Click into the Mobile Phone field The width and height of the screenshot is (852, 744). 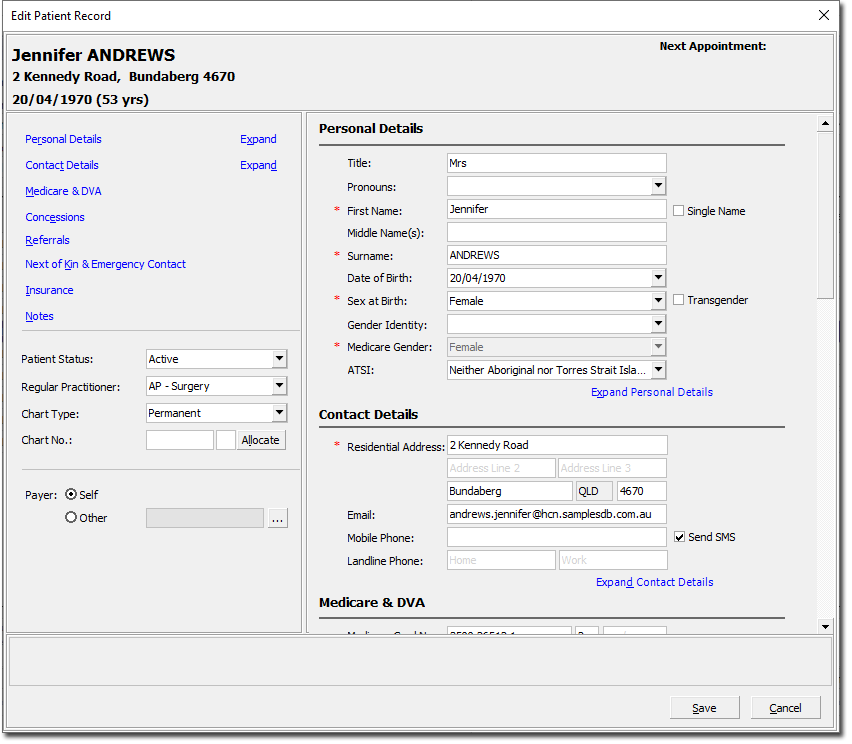(556, 538)
